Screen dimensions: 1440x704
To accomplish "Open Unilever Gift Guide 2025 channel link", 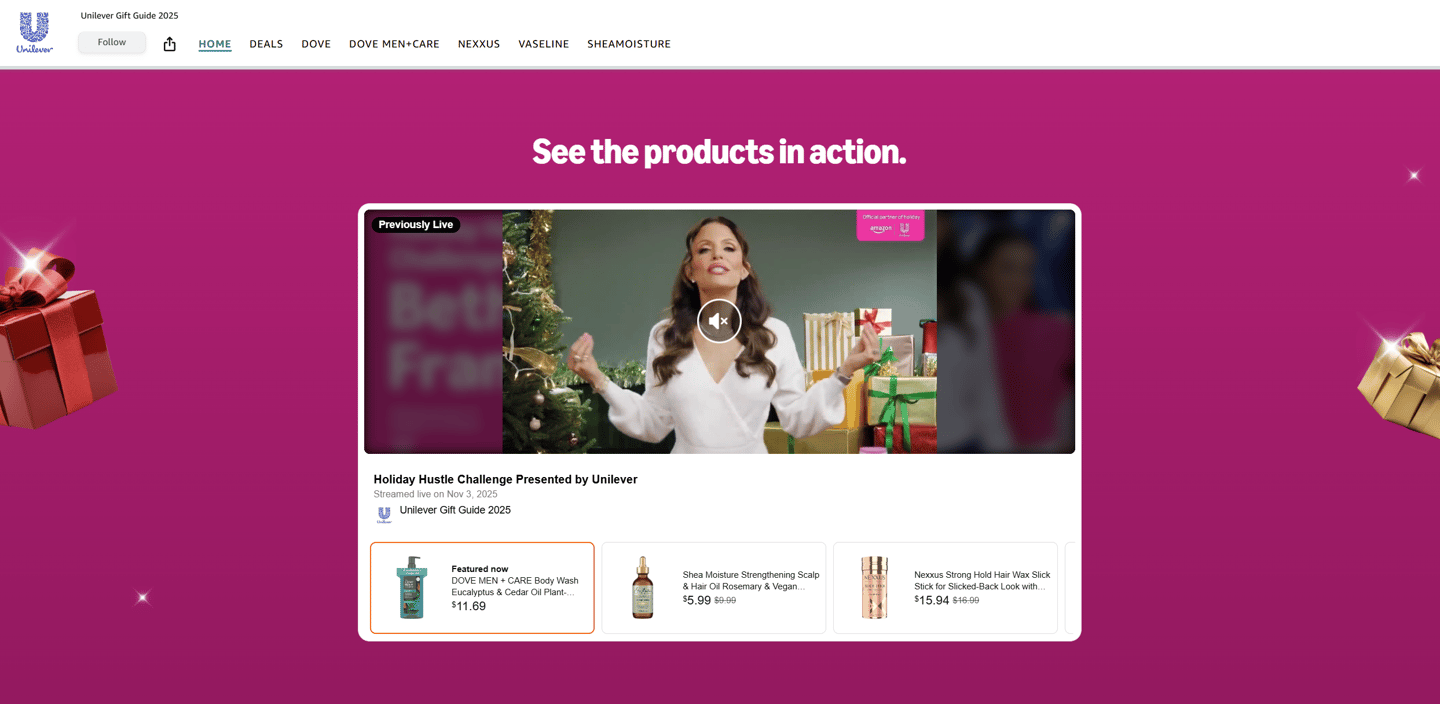I will click(x=455, y=510).
